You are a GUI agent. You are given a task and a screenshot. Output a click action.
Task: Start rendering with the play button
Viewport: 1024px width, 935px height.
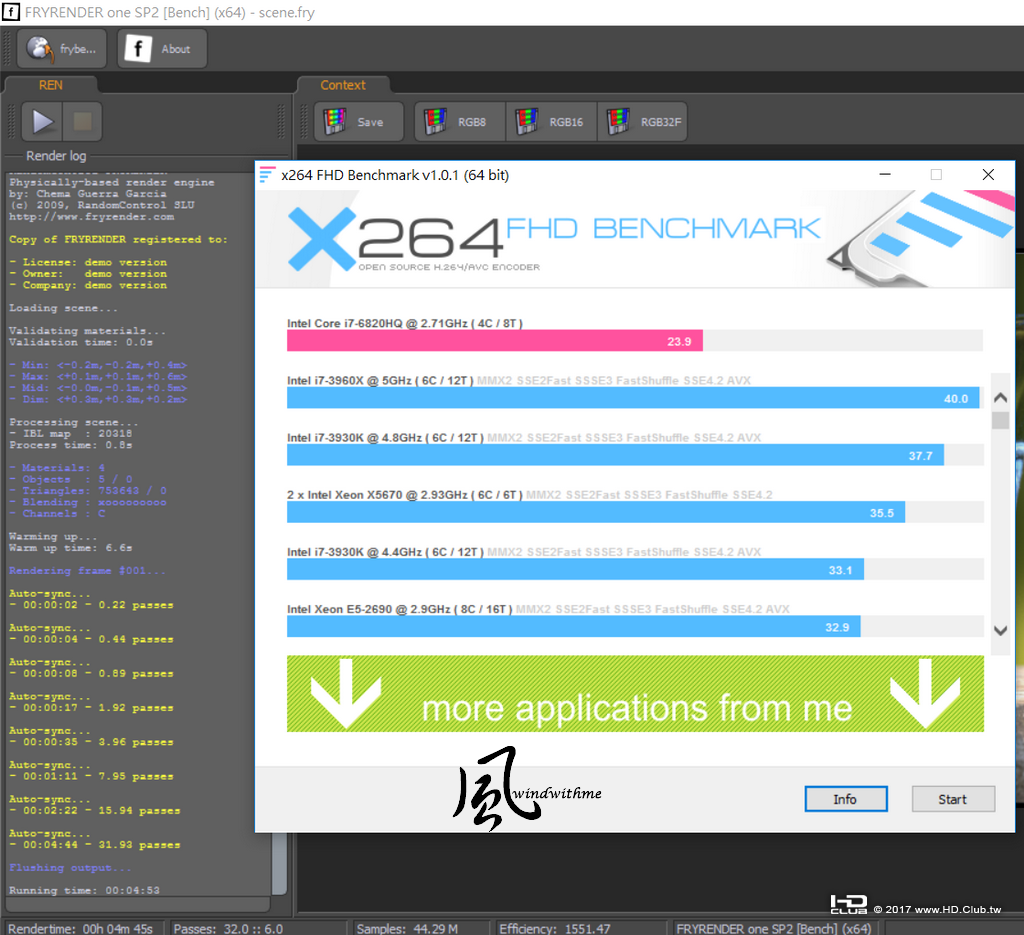[42, 121]
